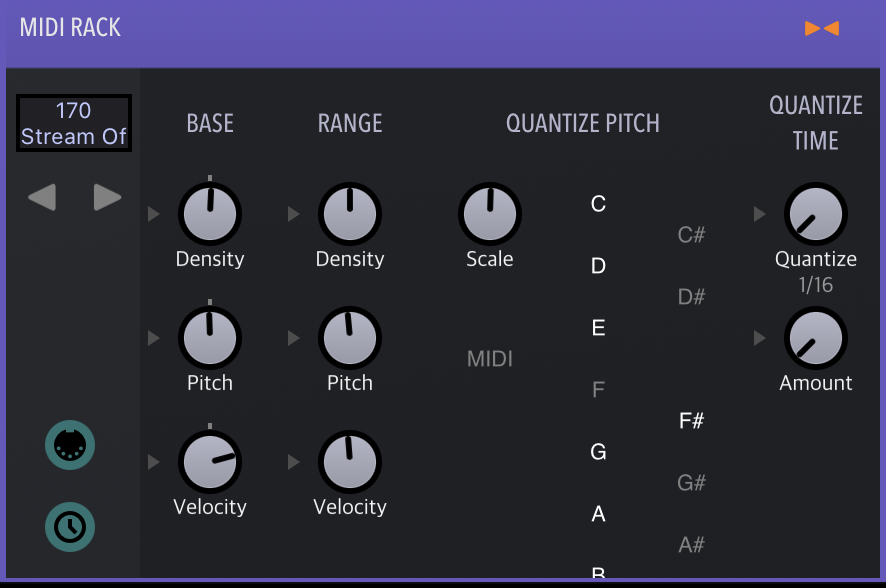
Task: Click the Base Density knob
Action: (210, 214)
